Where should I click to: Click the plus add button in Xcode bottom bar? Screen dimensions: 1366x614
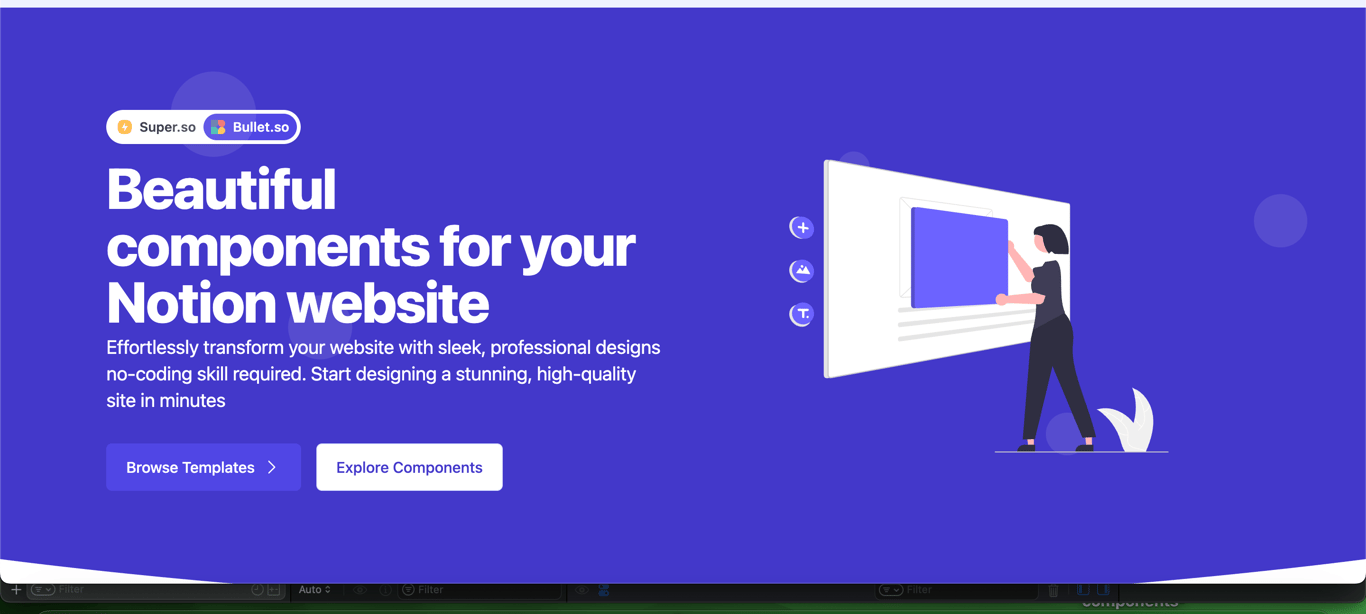[16, 590]
